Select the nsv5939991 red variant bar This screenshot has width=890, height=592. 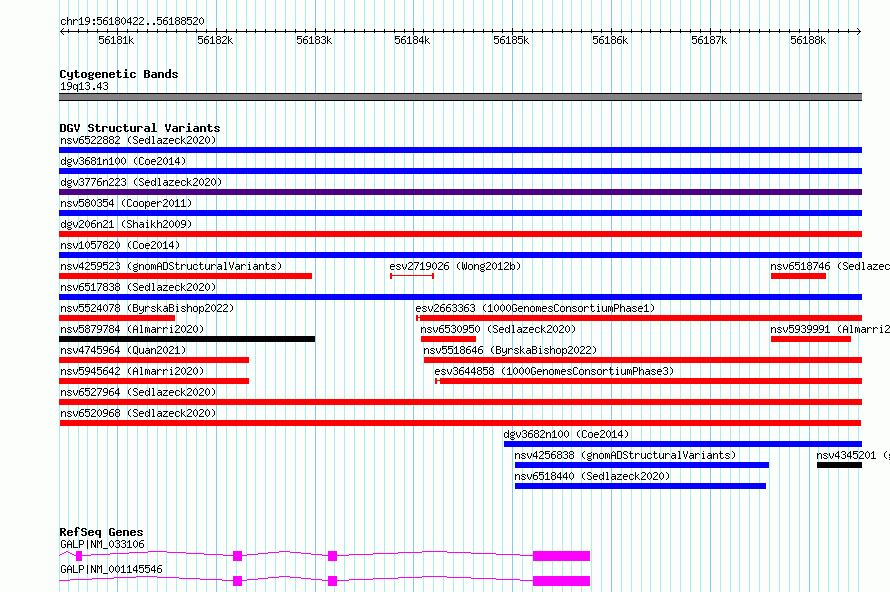click(x=811, y=339)
